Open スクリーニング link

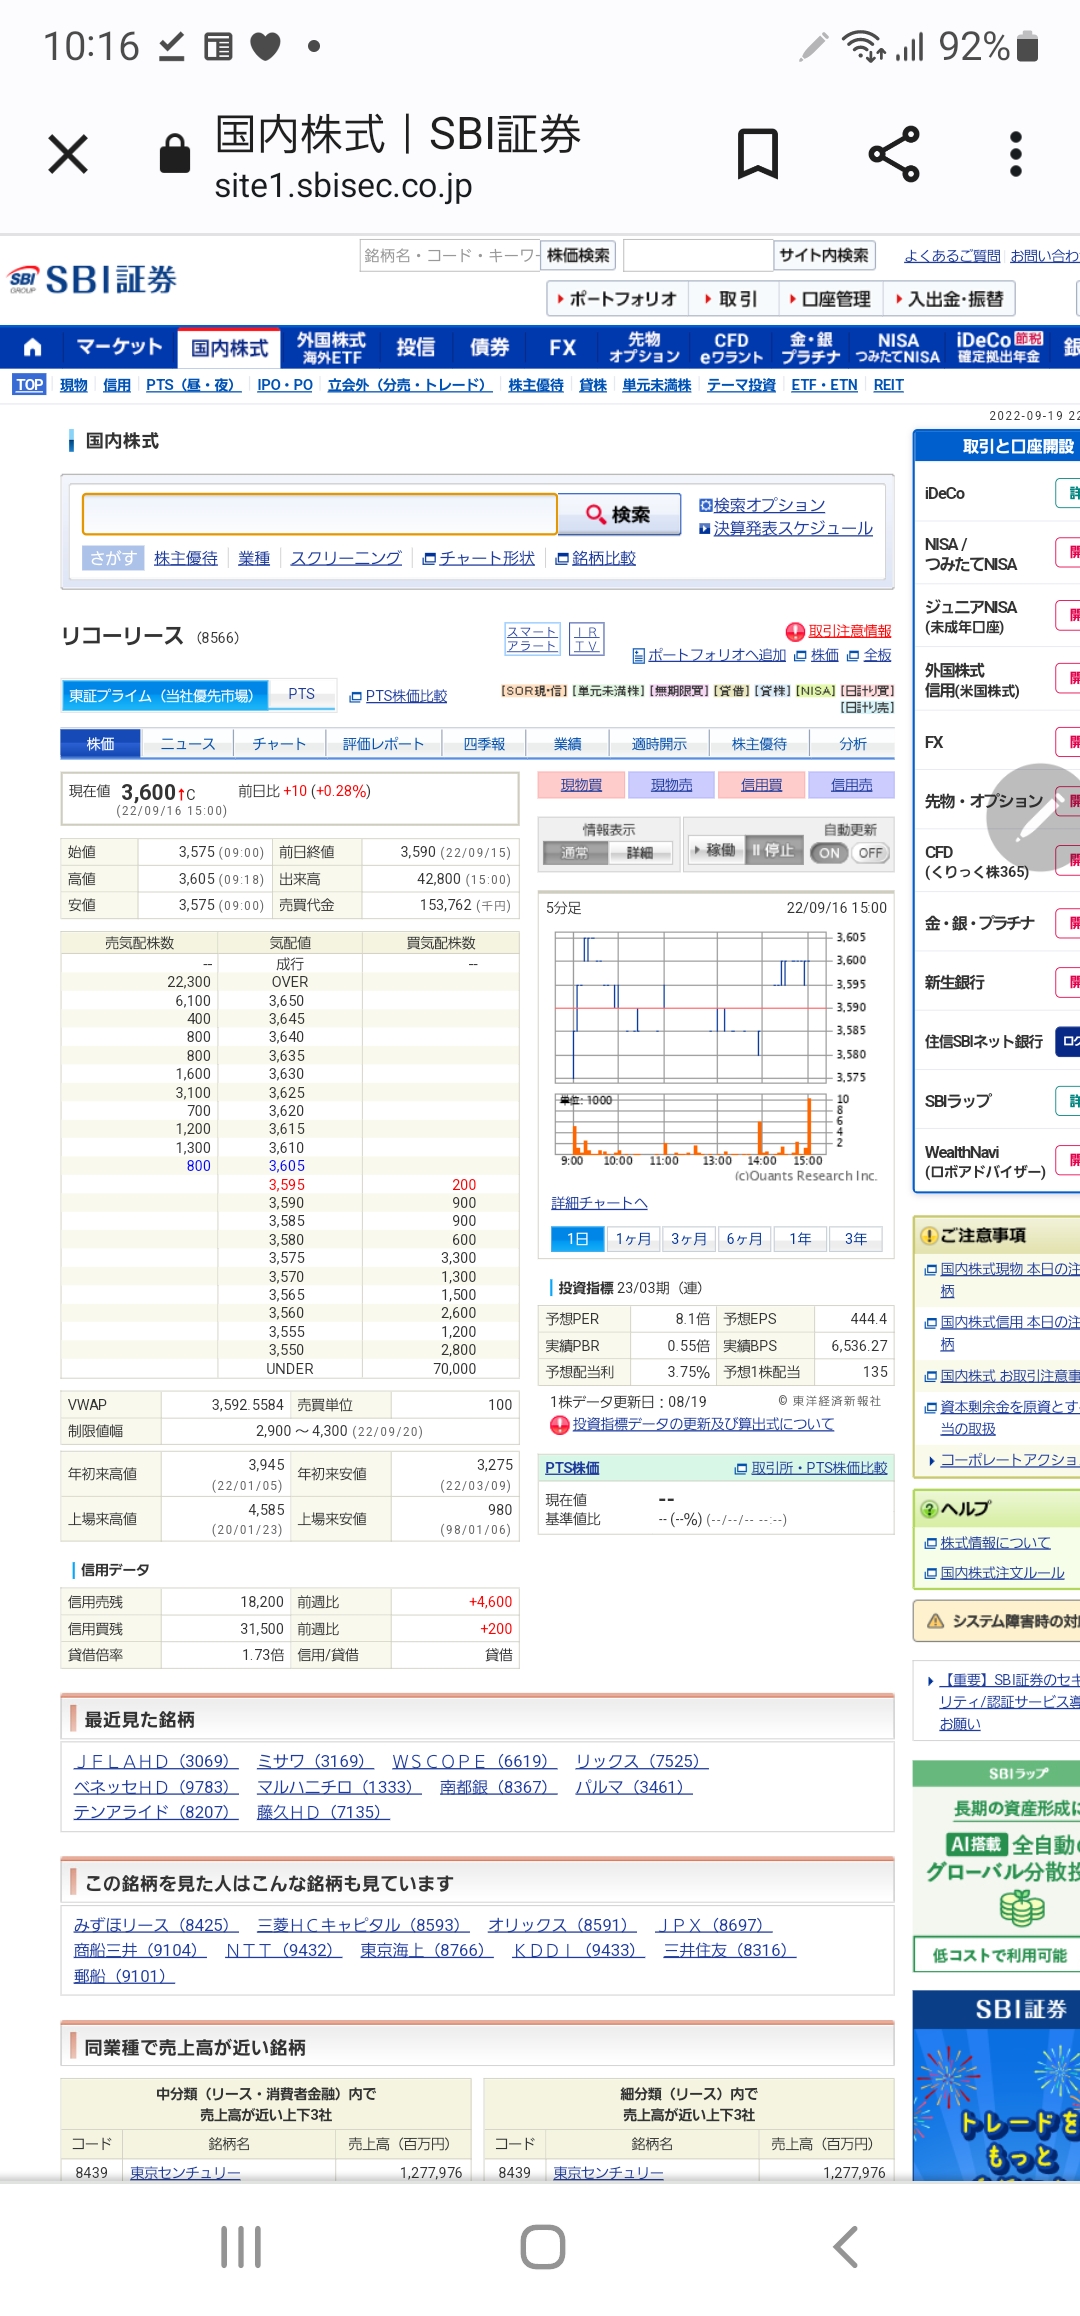point(346,558)
